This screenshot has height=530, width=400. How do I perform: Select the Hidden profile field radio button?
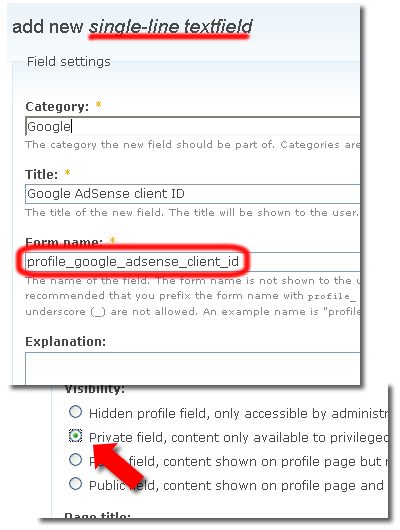[x=75, y=412]
